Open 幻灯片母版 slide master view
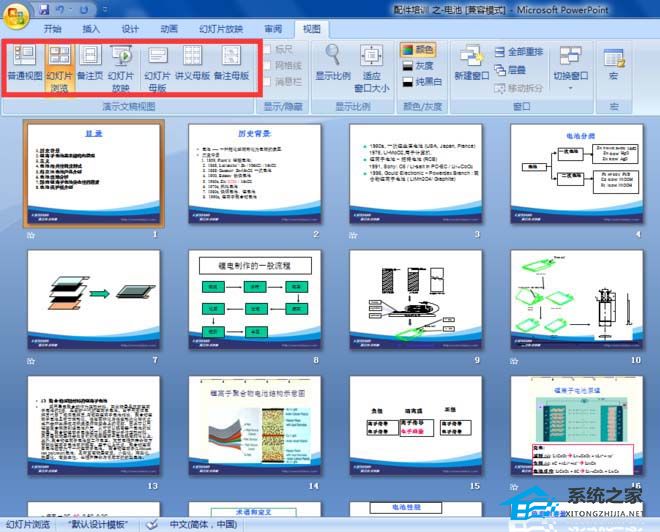Image resolution: width=660 pixels, height=532 pixels. point(157,69)
